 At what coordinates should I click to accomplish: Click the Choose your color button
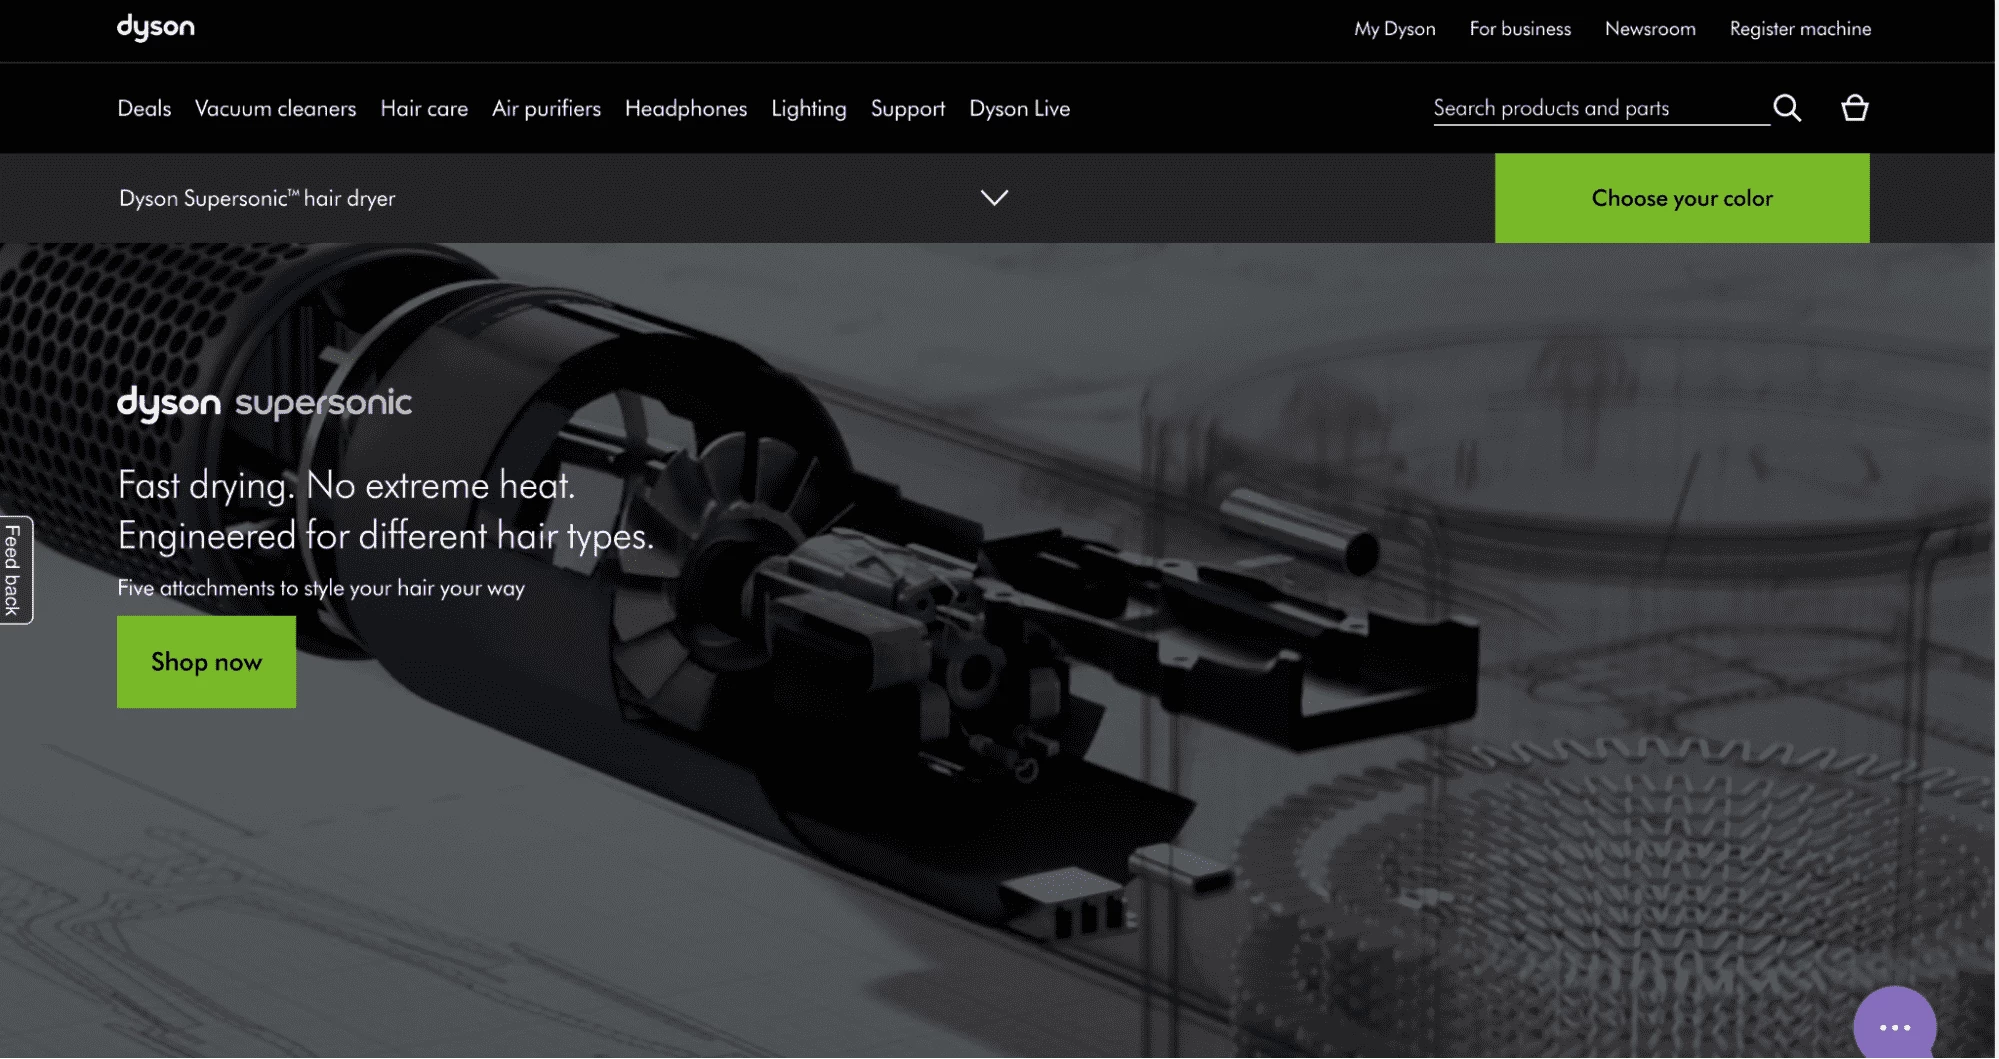pyautogui.click(x=1682, y=198)
